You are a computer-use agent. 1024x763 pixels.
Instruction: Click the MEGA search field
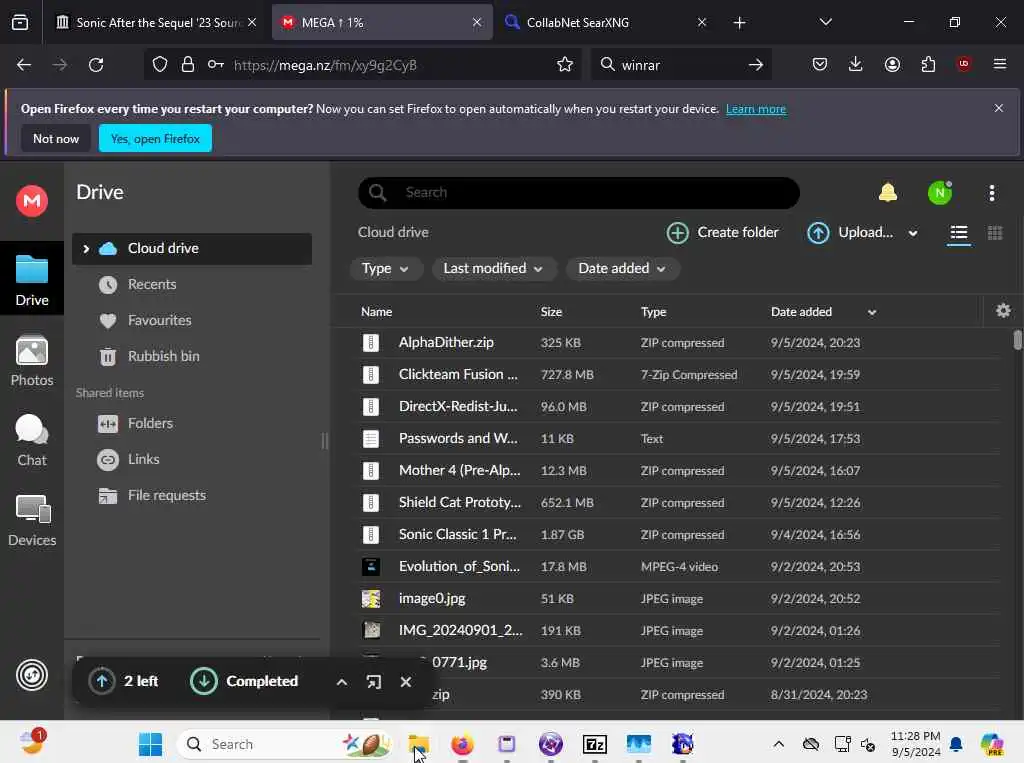tap(579, 193)
